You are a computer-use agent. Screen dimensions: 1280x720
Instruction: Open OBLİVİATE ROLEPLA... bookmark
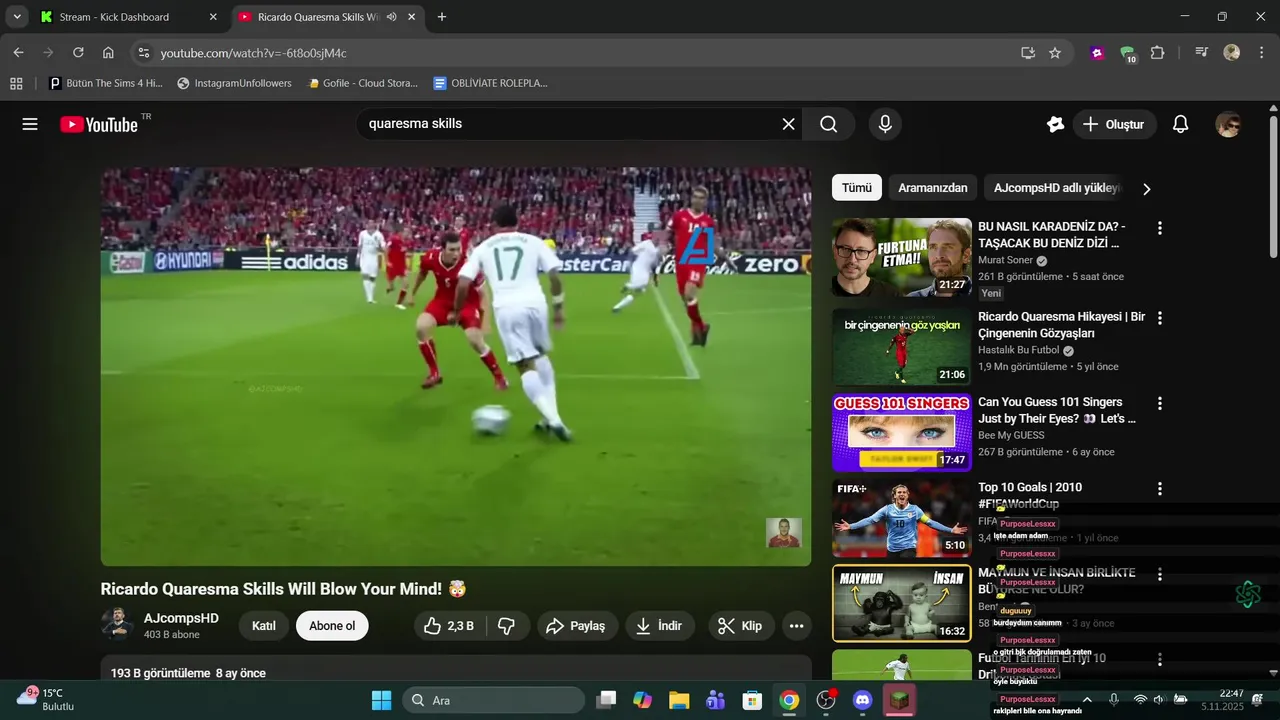490,83
